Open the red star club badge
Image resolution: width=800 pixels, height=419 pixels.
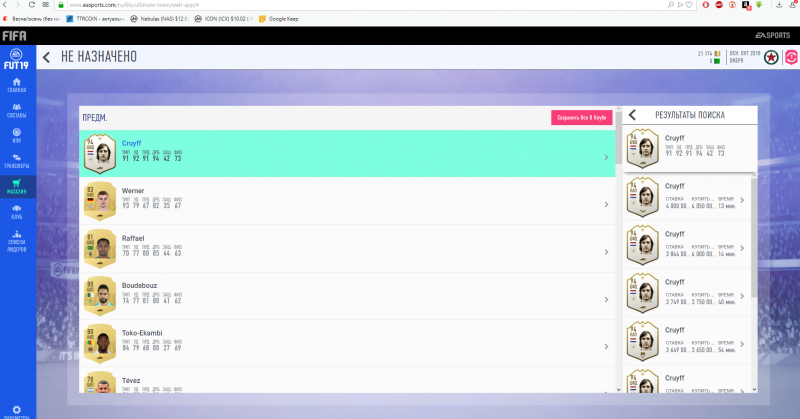(771, 57)
